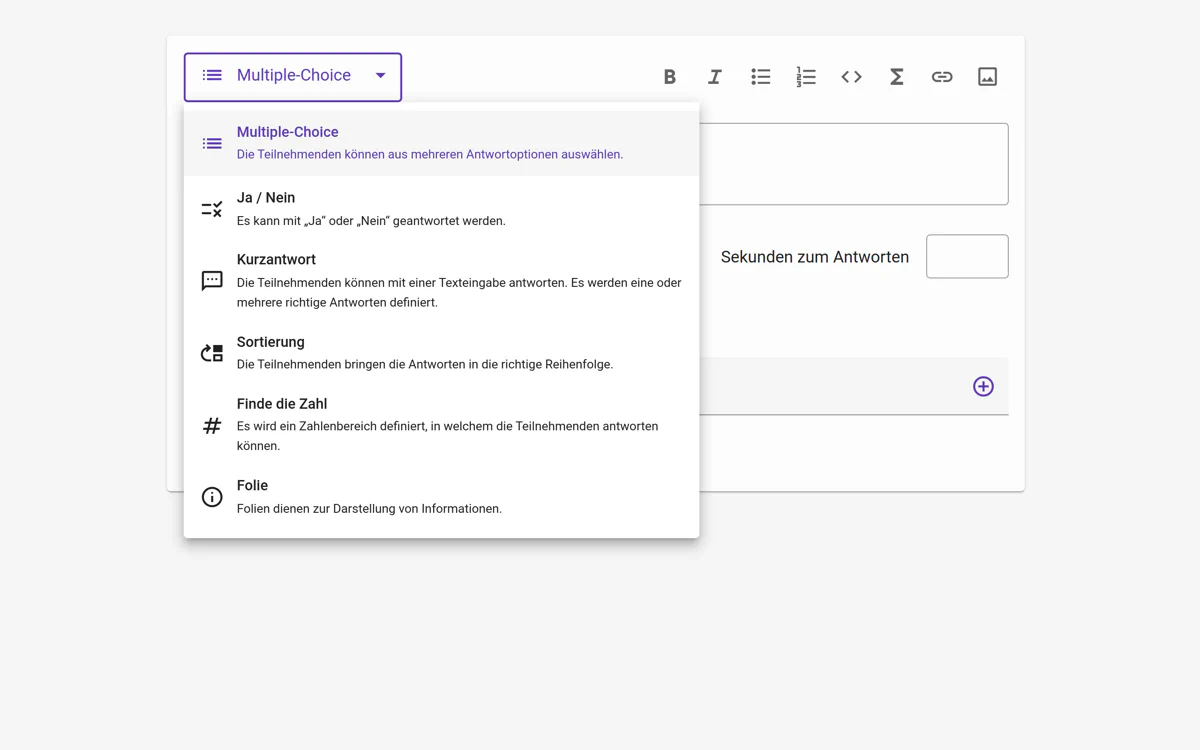Choose the Ja / Nein question type
This screenshot has width=1200, height=750.
click(440, 209)
